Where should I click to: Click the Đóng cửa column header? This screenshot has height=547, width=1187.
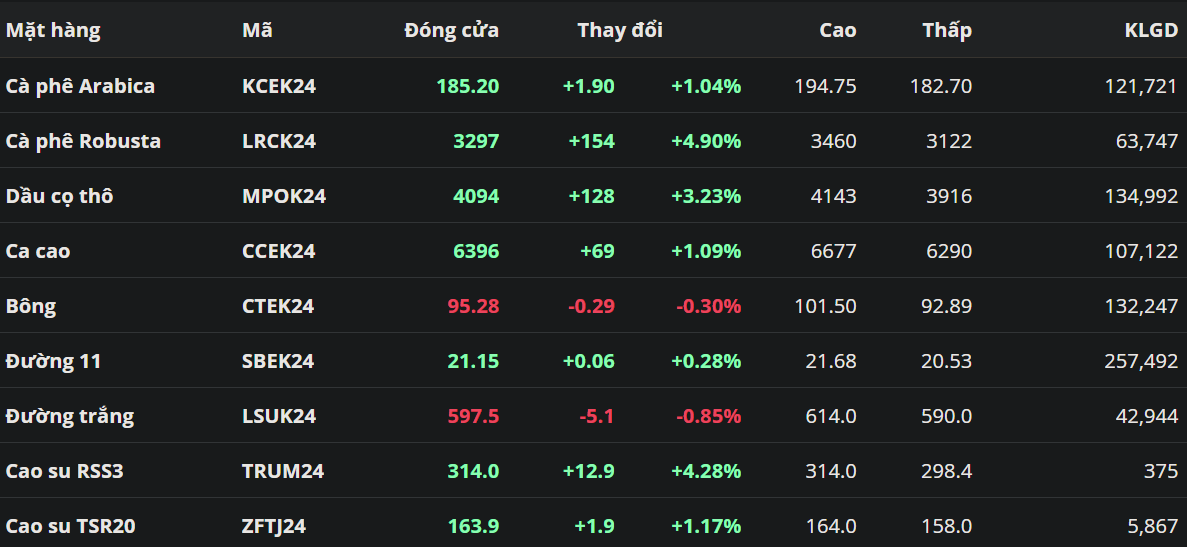(x=451, y=30)
